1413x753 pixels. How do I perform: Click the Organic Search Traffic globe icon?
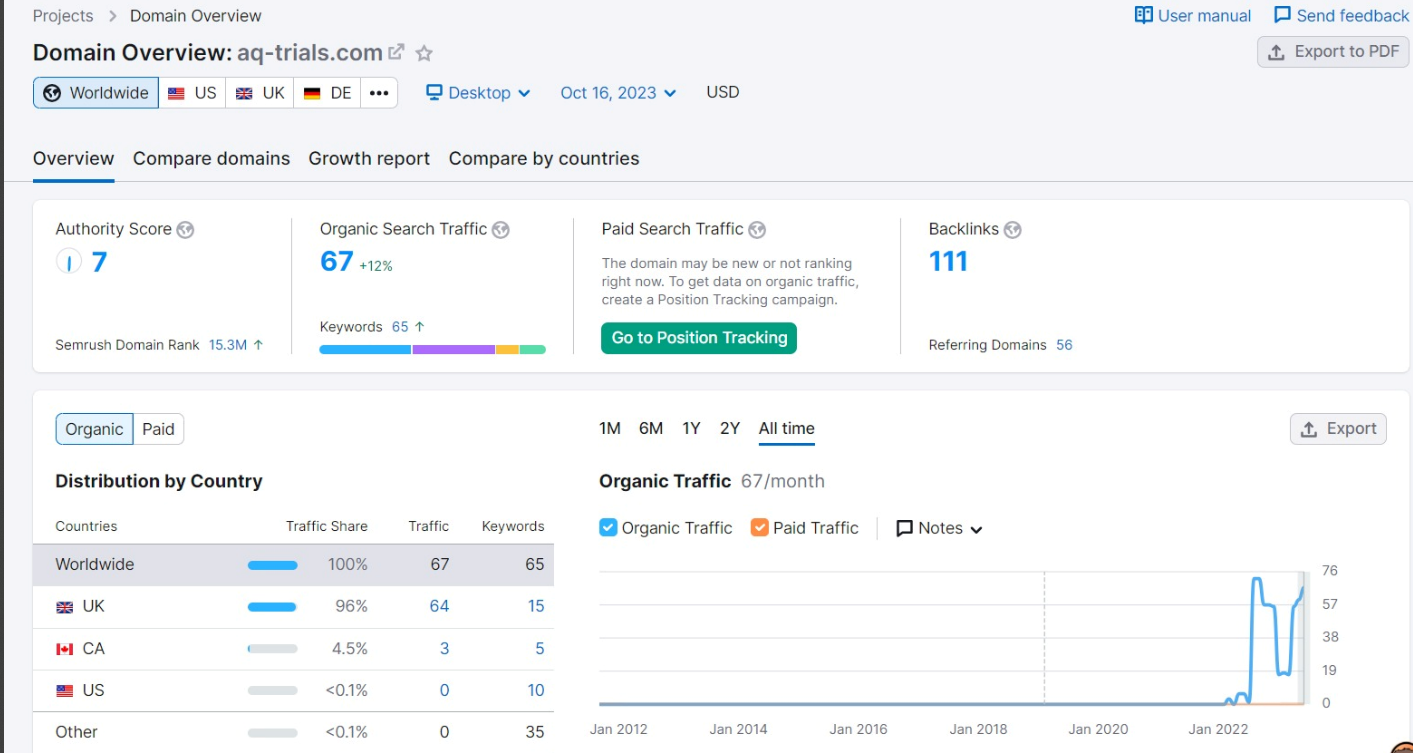501,229
